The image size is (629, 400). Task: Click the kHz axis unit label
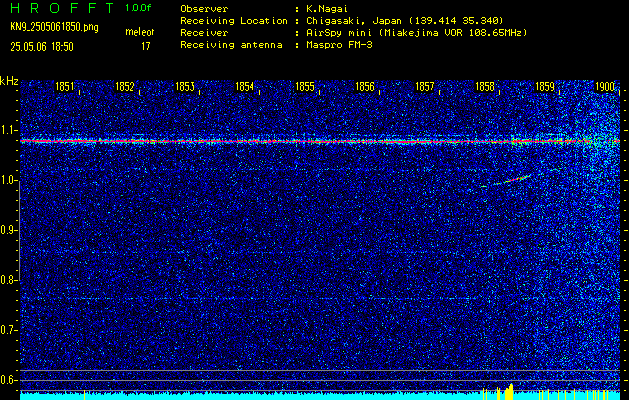tap(9, 81)
